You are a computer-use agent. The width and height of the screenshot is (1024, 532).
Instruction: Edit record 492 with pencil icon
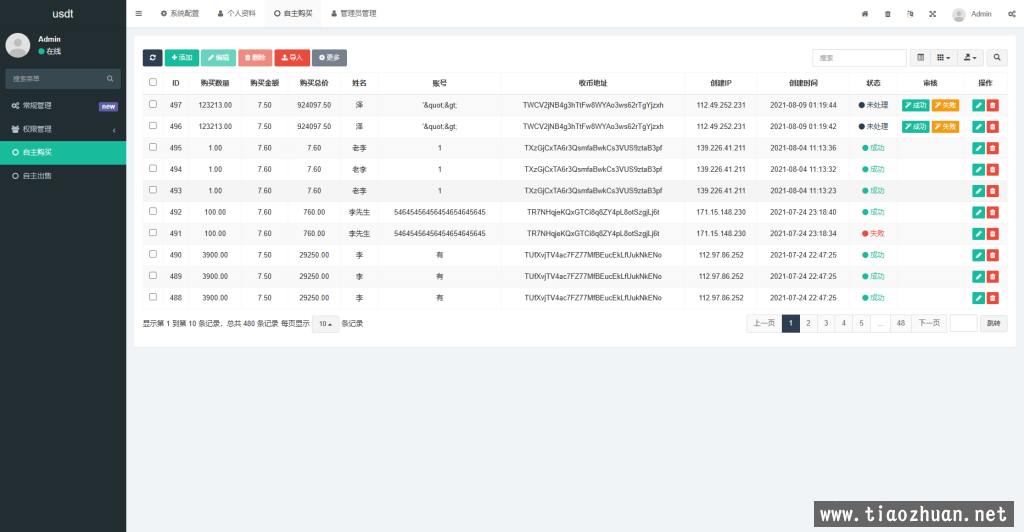point(978,212)
